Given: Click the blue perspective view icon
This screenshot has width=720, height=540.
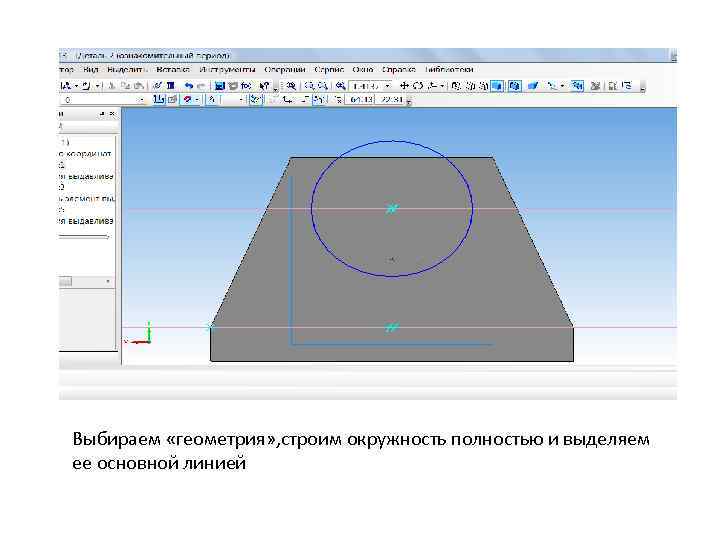Looking at the screenshot, I should tap(533, 86).
